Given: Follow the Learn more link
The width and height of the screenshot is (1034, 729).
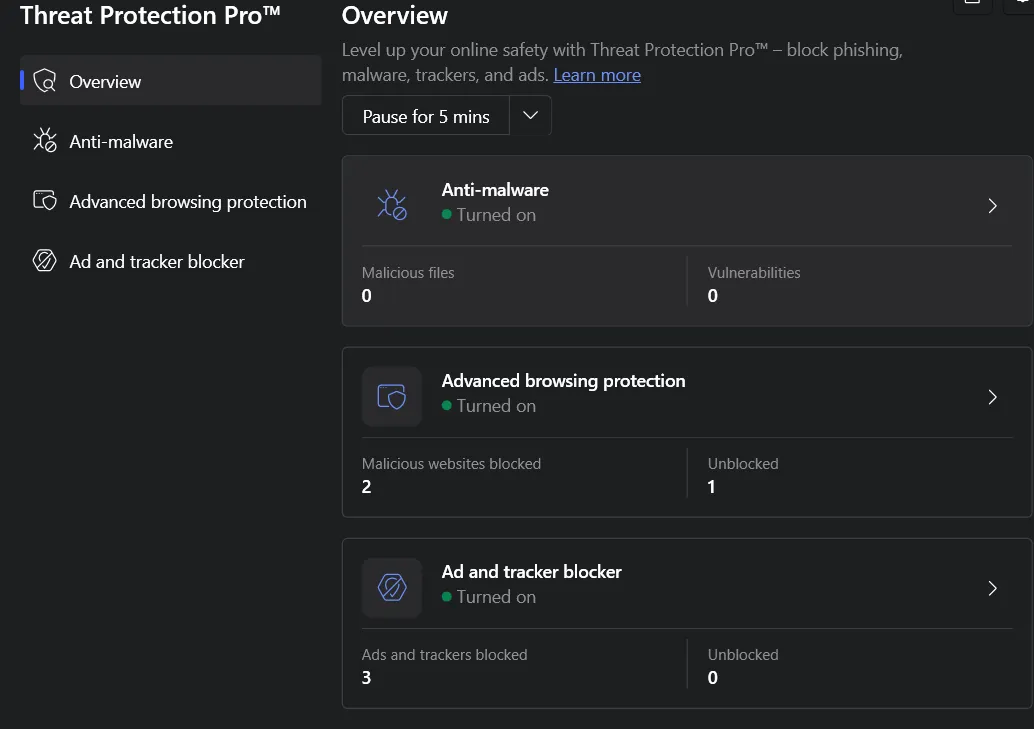Looking at the screenshot, I should (x=597, y=75).
